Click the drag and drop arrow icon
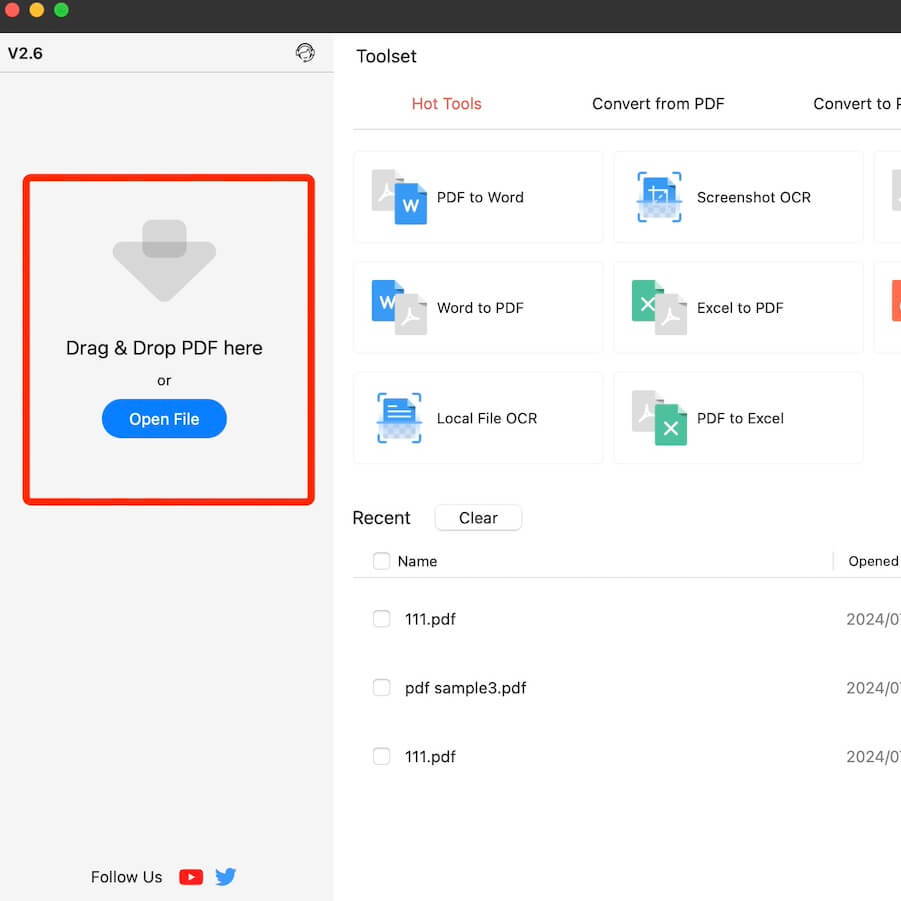 [x=164, y=260]
